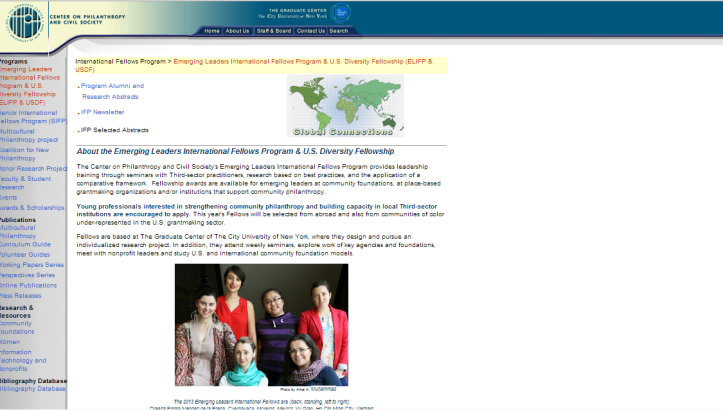Go to the Home menu item
Viewport: 723px width, 410px height.
pos(212,31)
